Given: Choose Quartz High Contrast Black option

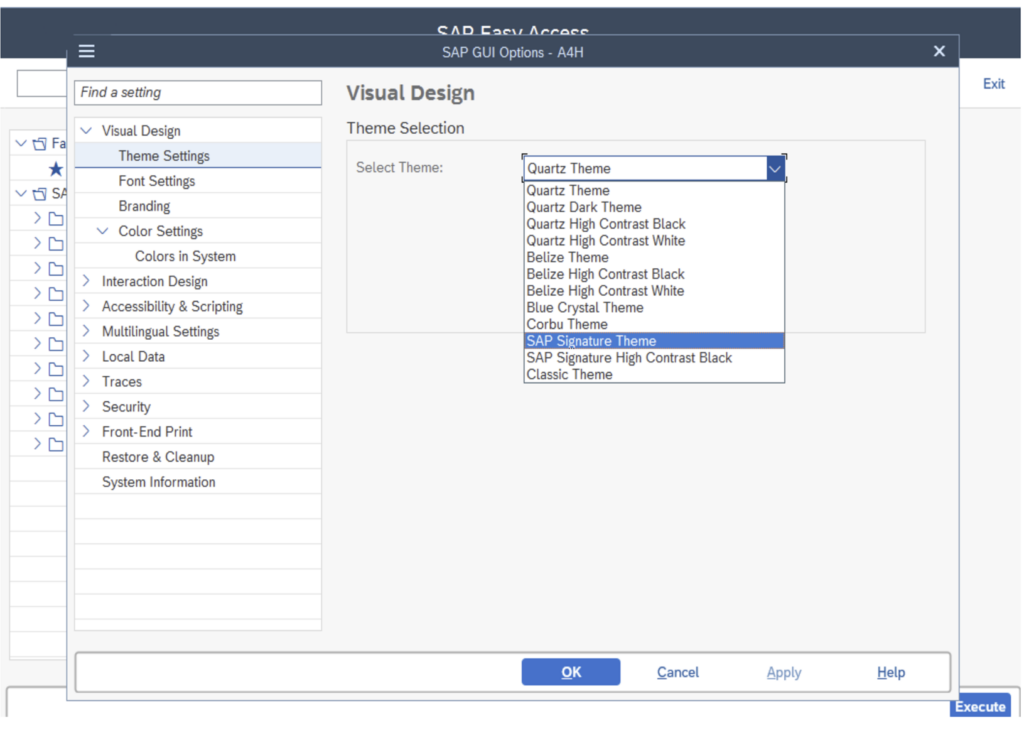Looking at the screenshot, I should [x=654, y=224].
